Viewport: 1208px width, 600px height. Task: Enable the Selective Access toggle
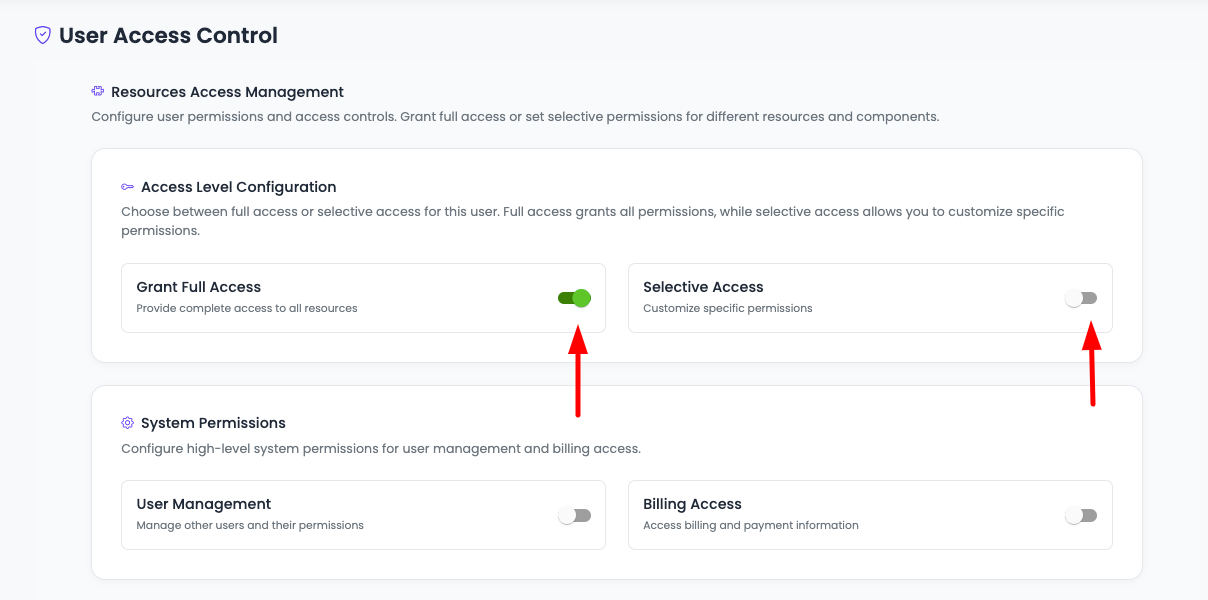(x=1081, y=298)
